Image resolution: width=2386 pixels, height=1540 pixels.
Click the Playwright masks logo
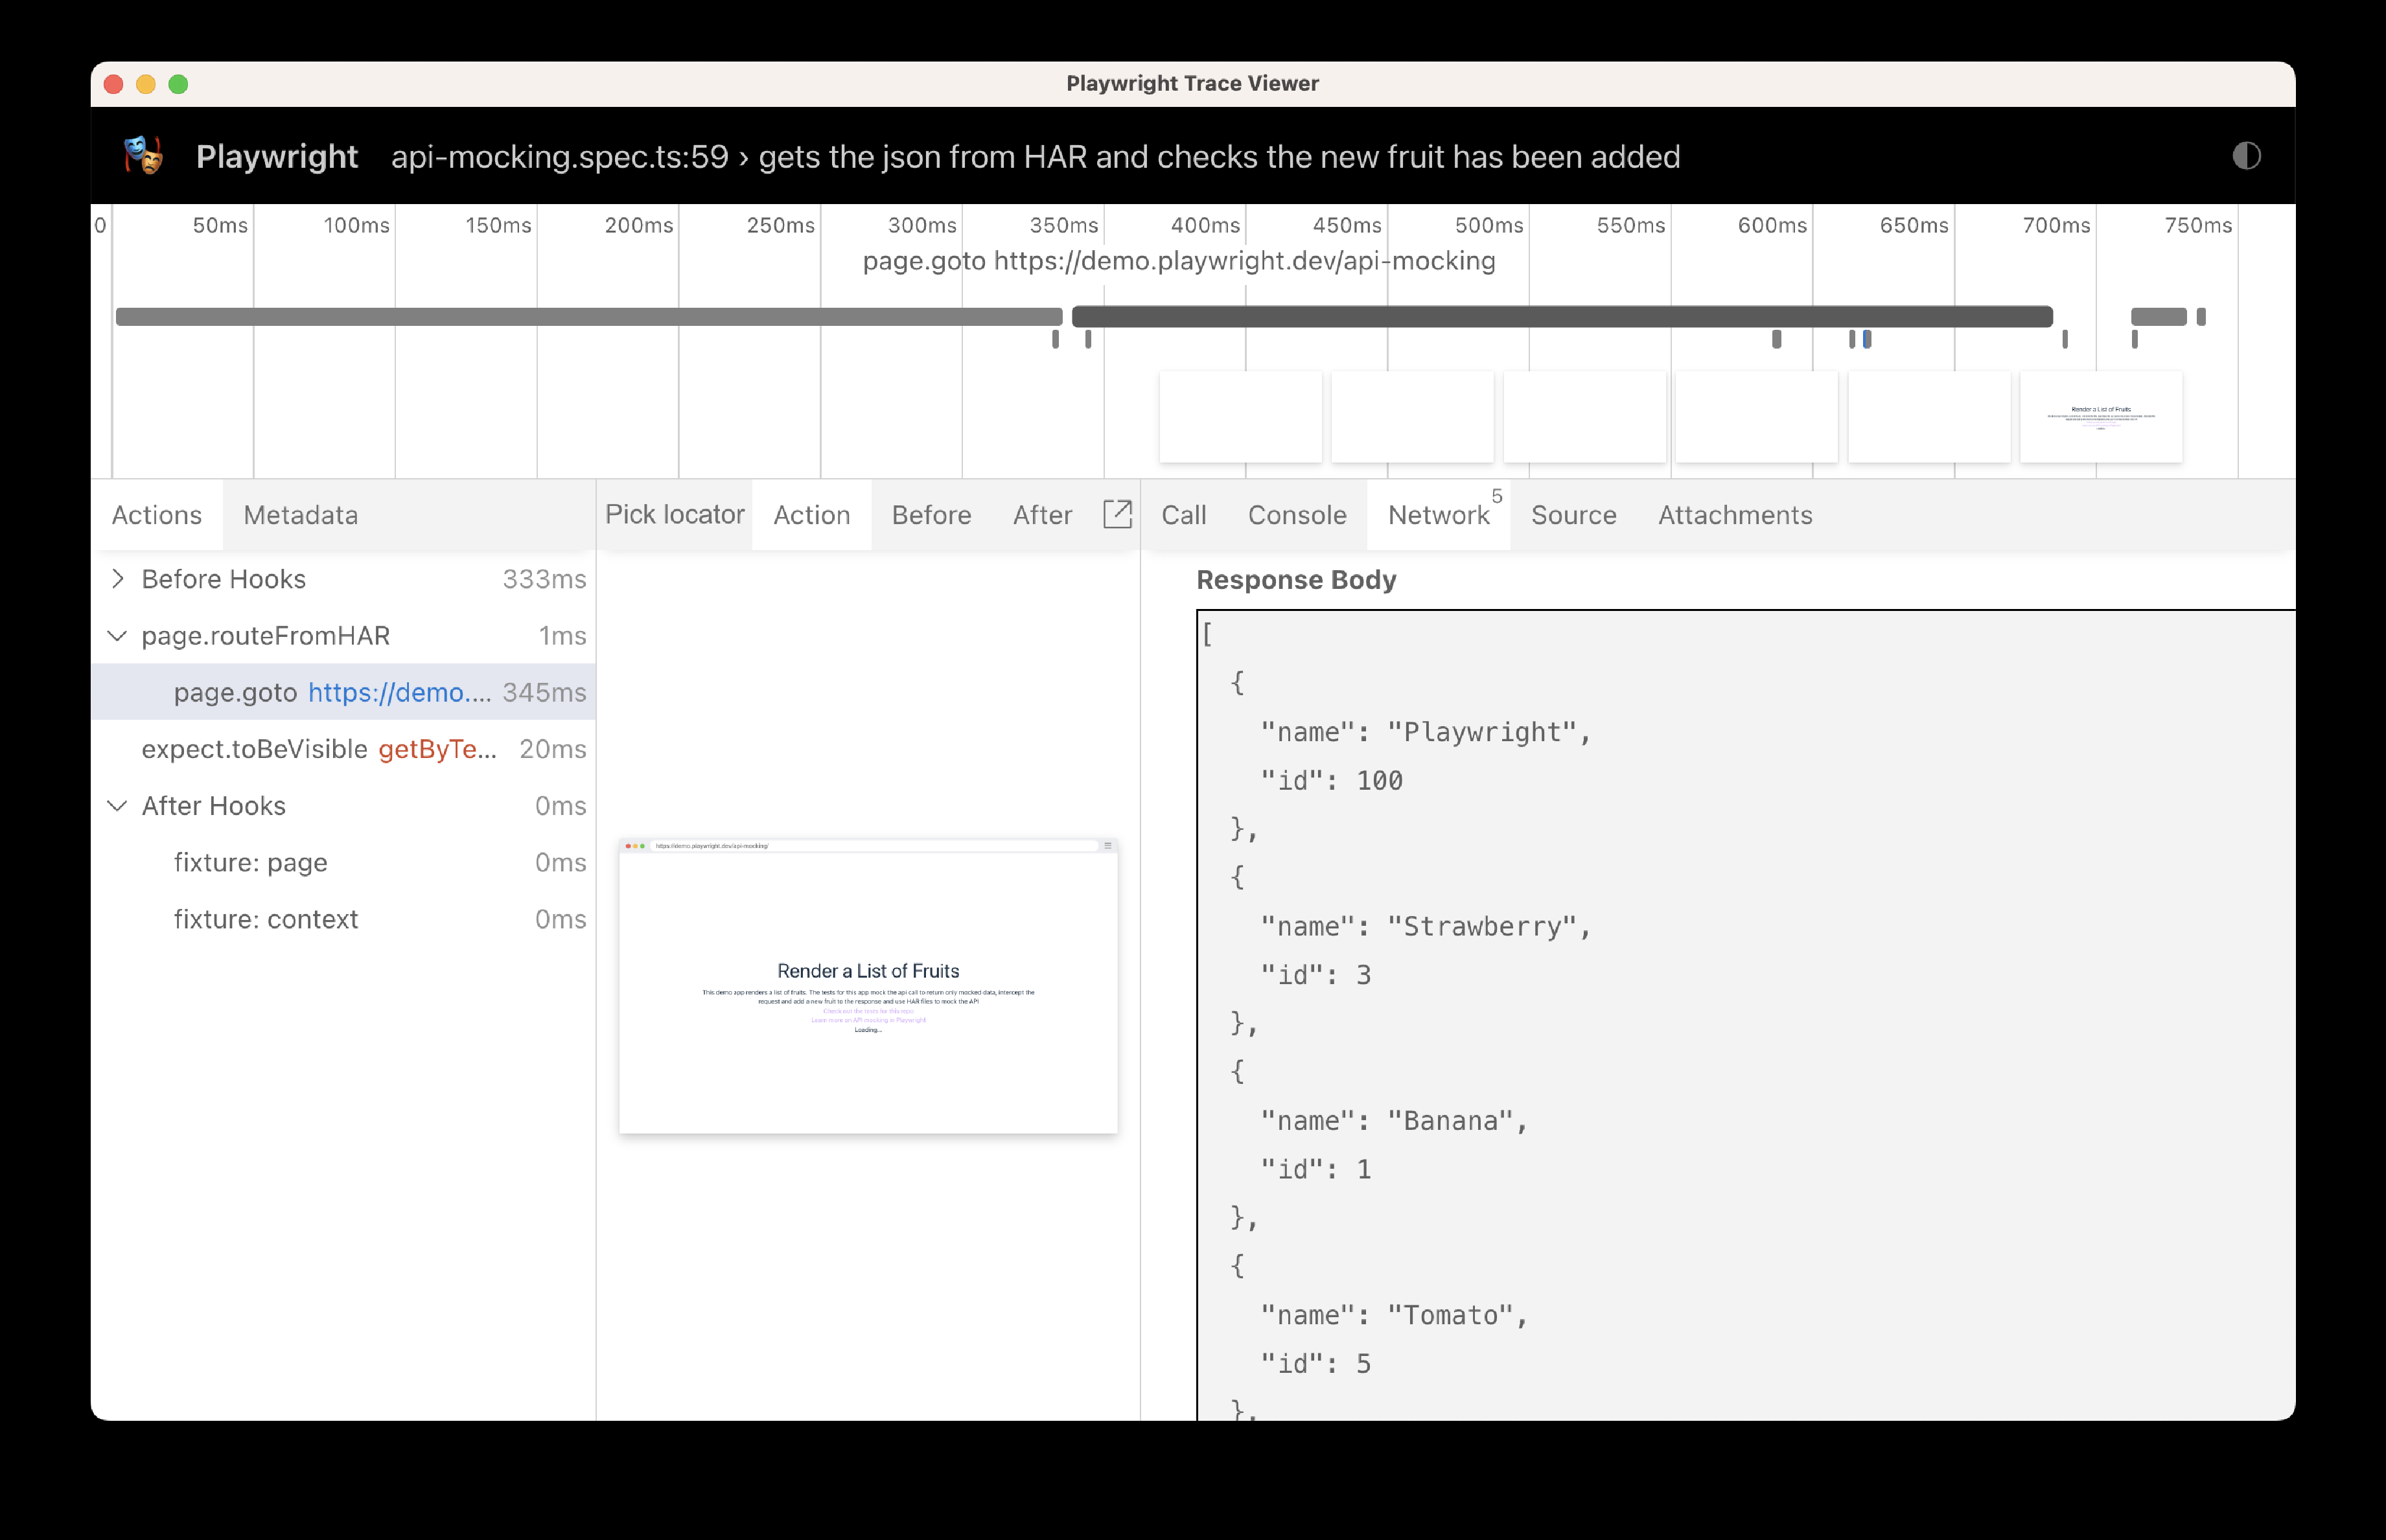144,156
